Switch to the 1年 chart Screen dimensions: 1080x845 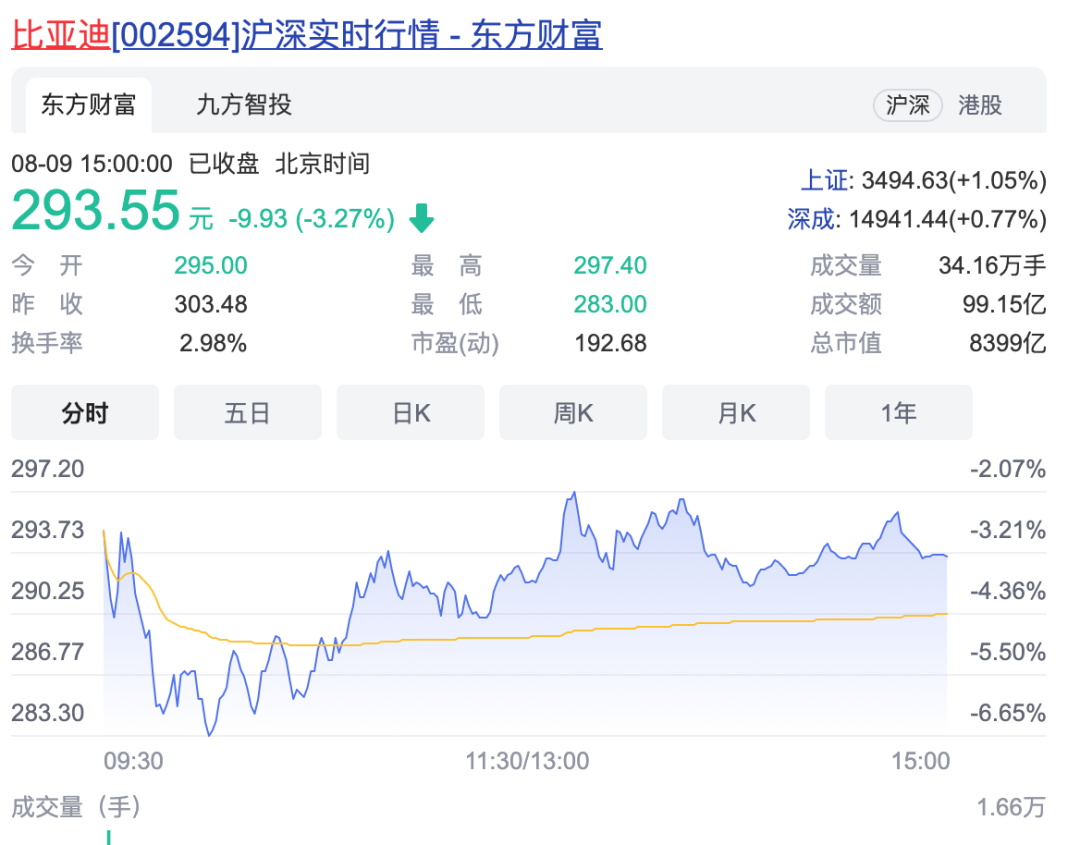[899, 413]
